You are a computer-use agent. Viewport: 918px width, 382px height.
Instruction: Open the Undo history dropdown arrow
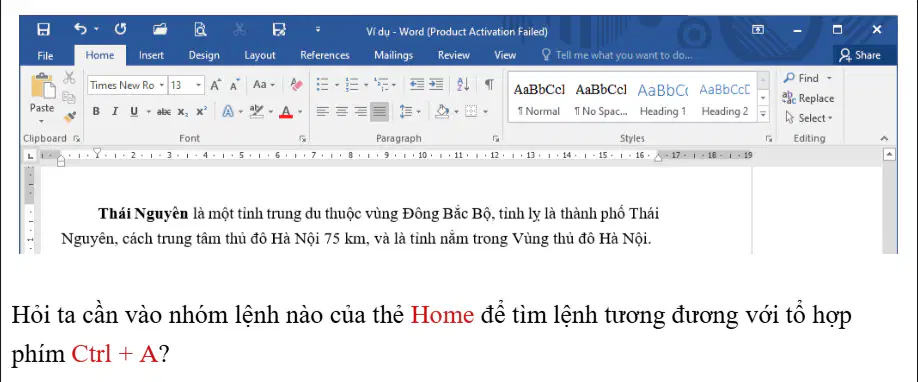click(96, 29)
